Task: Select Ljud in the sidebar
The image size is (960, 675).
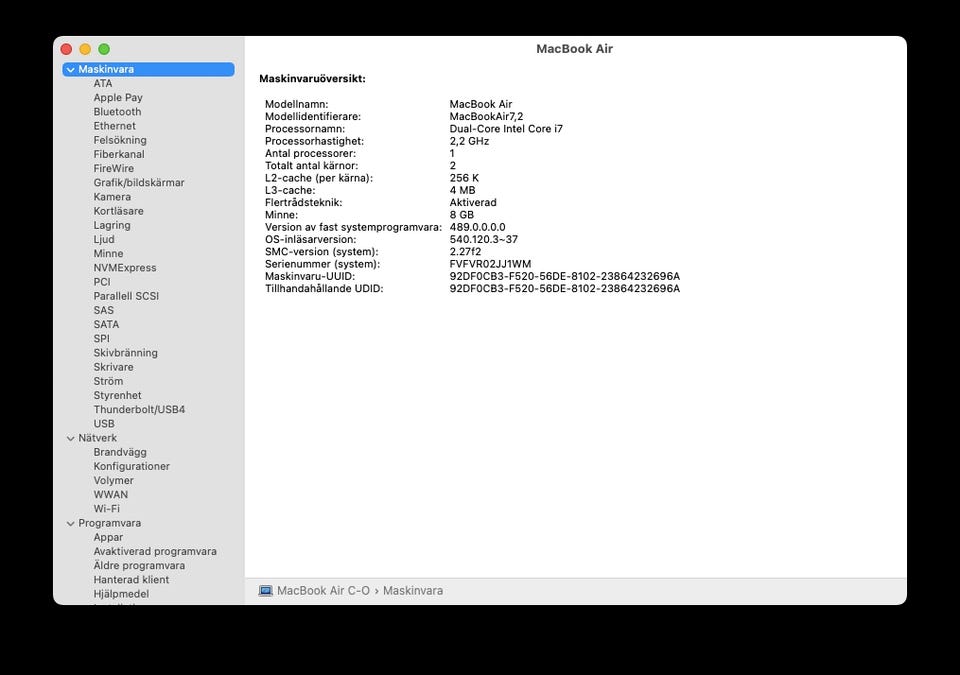Action: 104,239
